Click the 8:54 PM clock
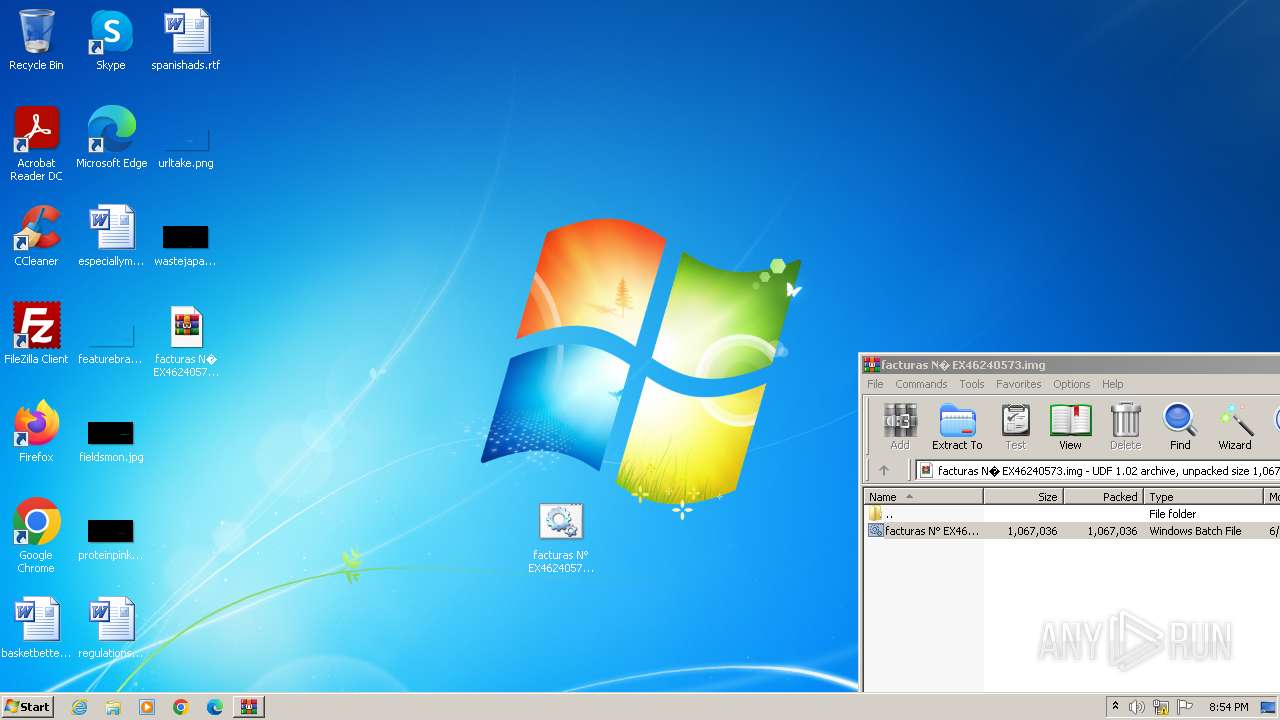 (1228, 707)
